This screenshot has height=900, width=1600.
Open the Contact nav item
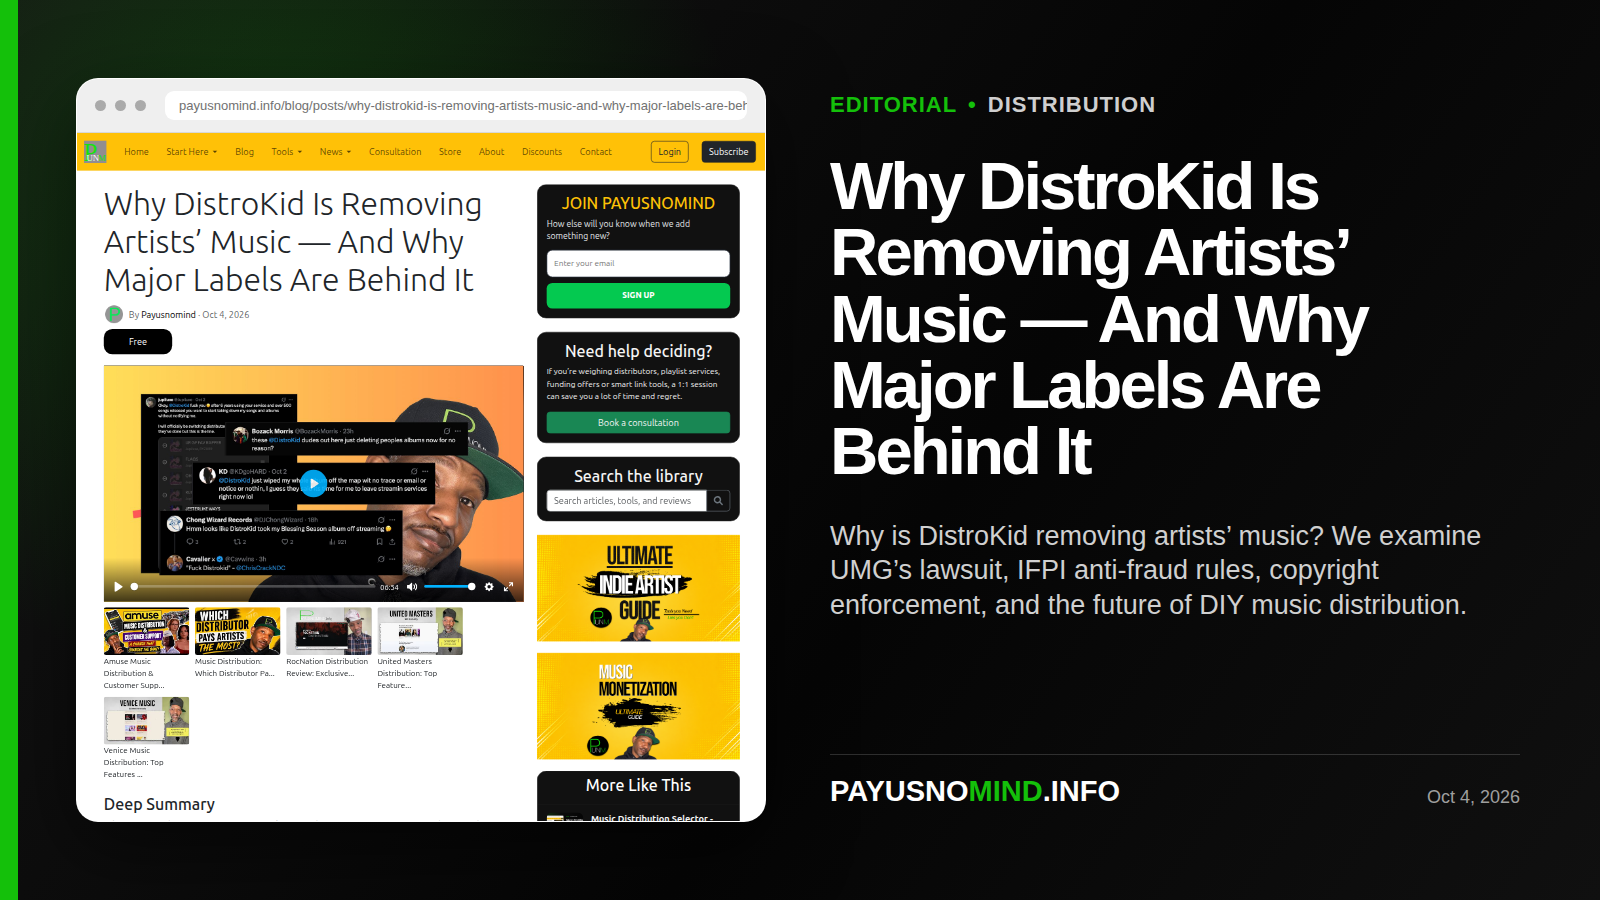tap(595, 152)
